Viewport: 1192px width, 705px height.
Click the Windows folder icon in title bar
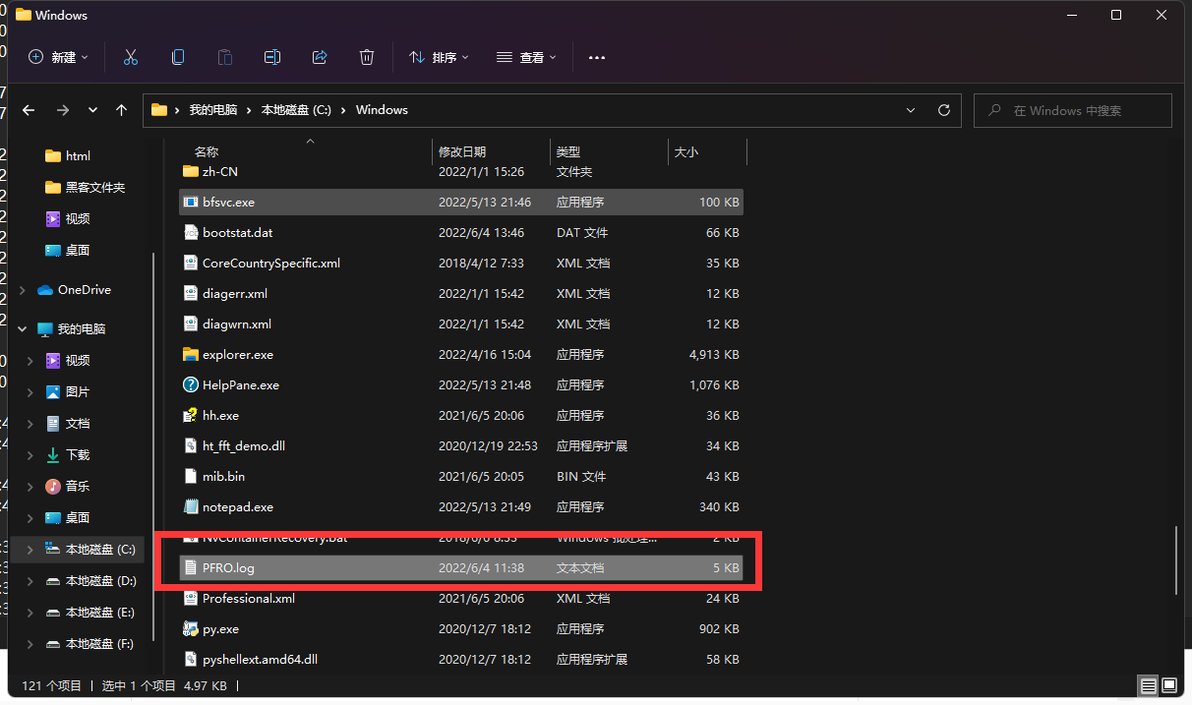[24, 14]
